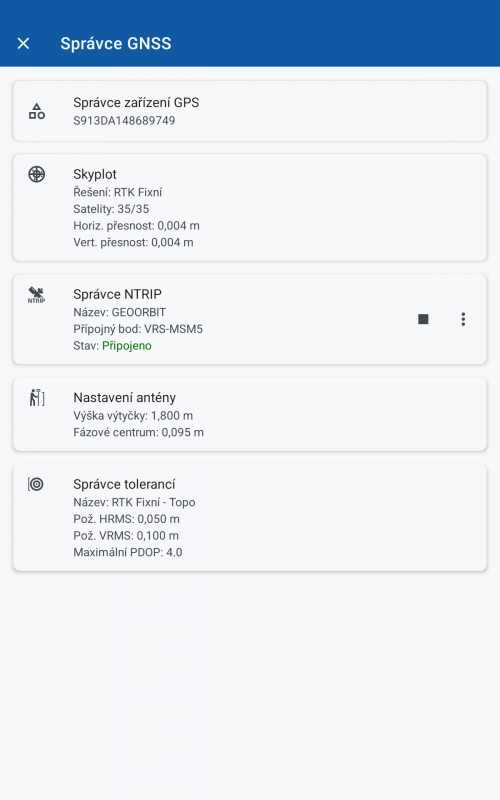
Task: Tap the green Připojeno status text
Action: (x=127, y=346)
